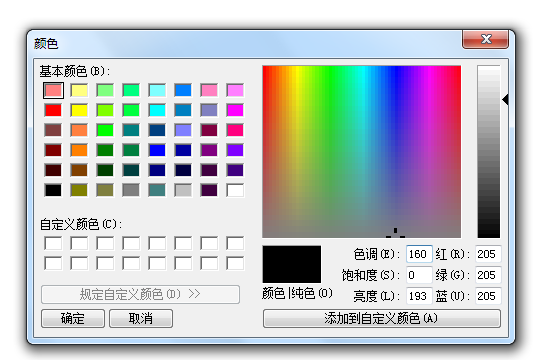540x360 pixels.
Task: Pick the bright yellow basic color swatch
Action: pyautogui.click(x=79, y=110)
